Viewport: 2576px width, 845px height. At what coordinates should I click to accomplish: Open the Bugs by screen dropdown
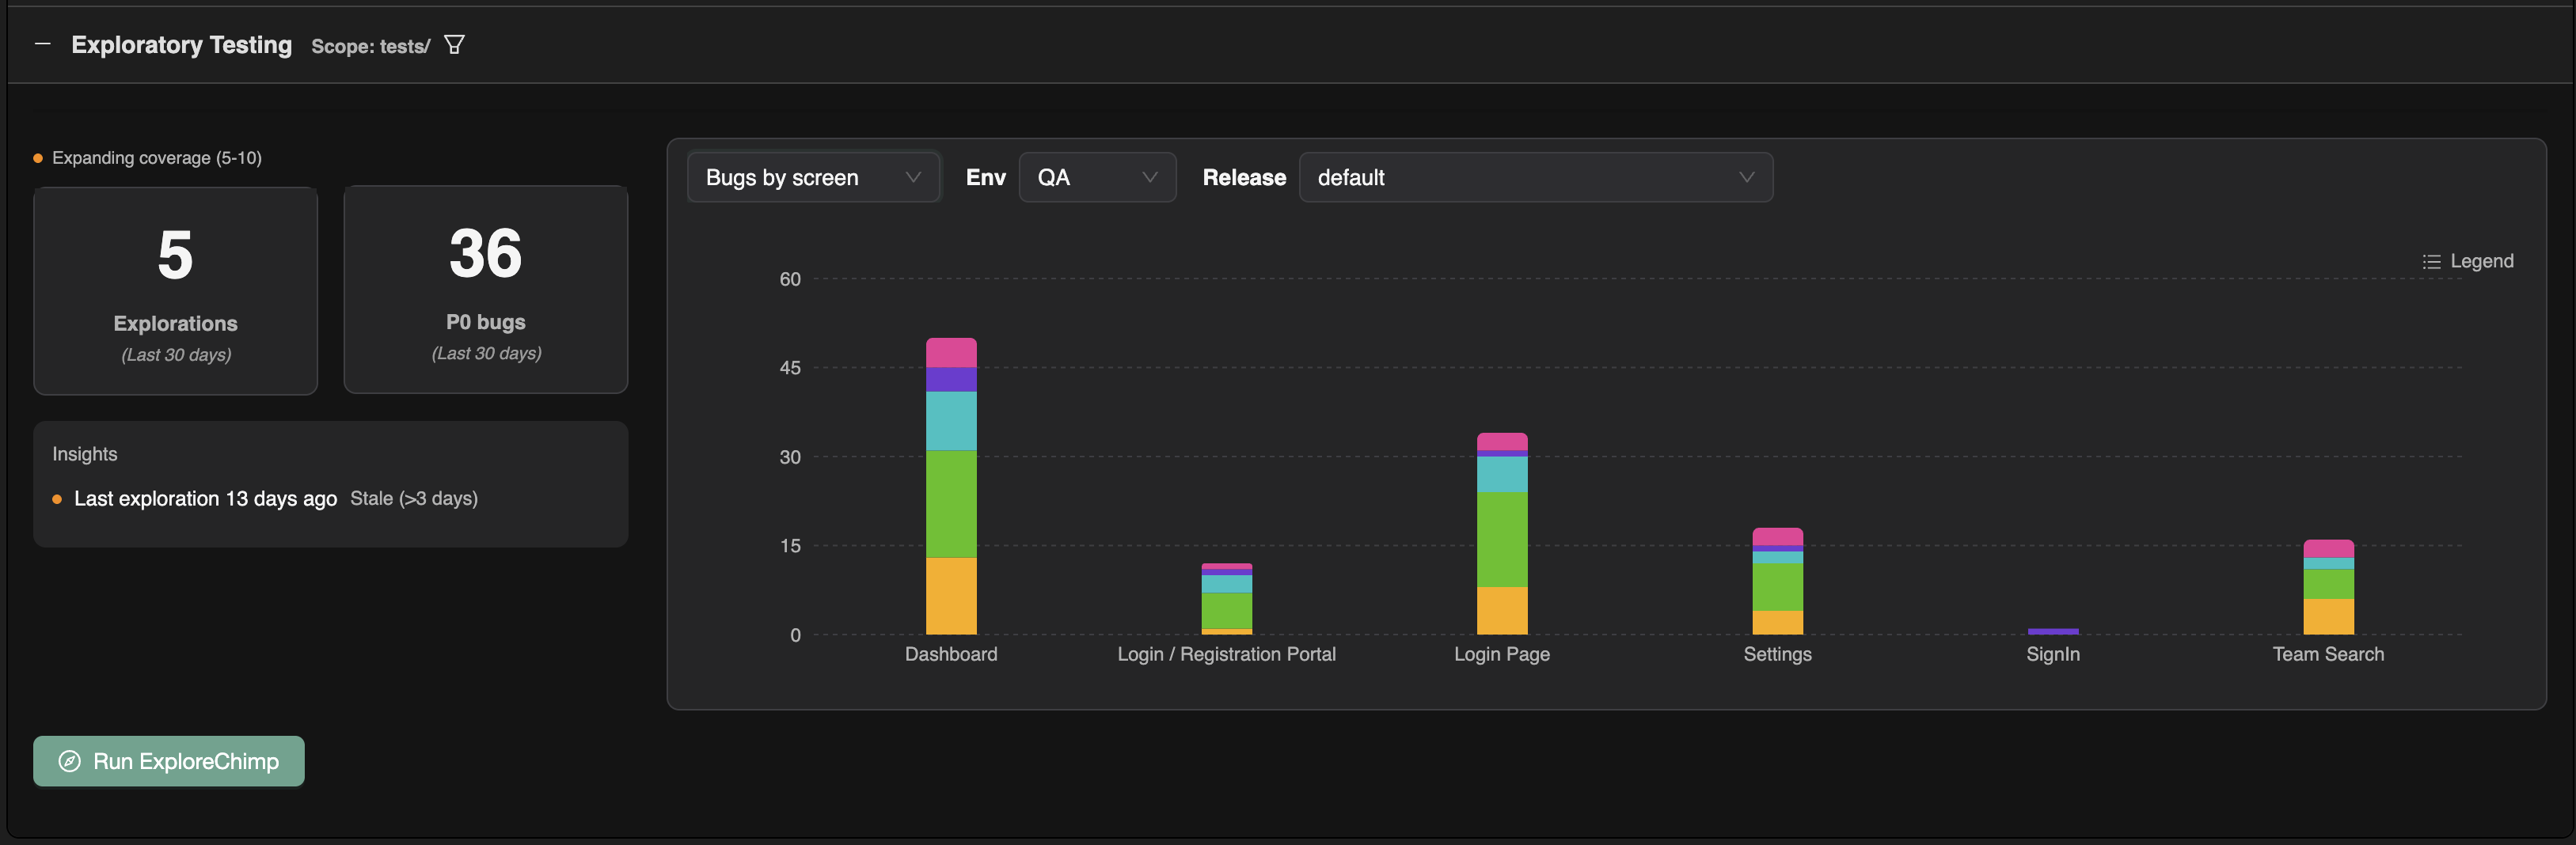812,177
